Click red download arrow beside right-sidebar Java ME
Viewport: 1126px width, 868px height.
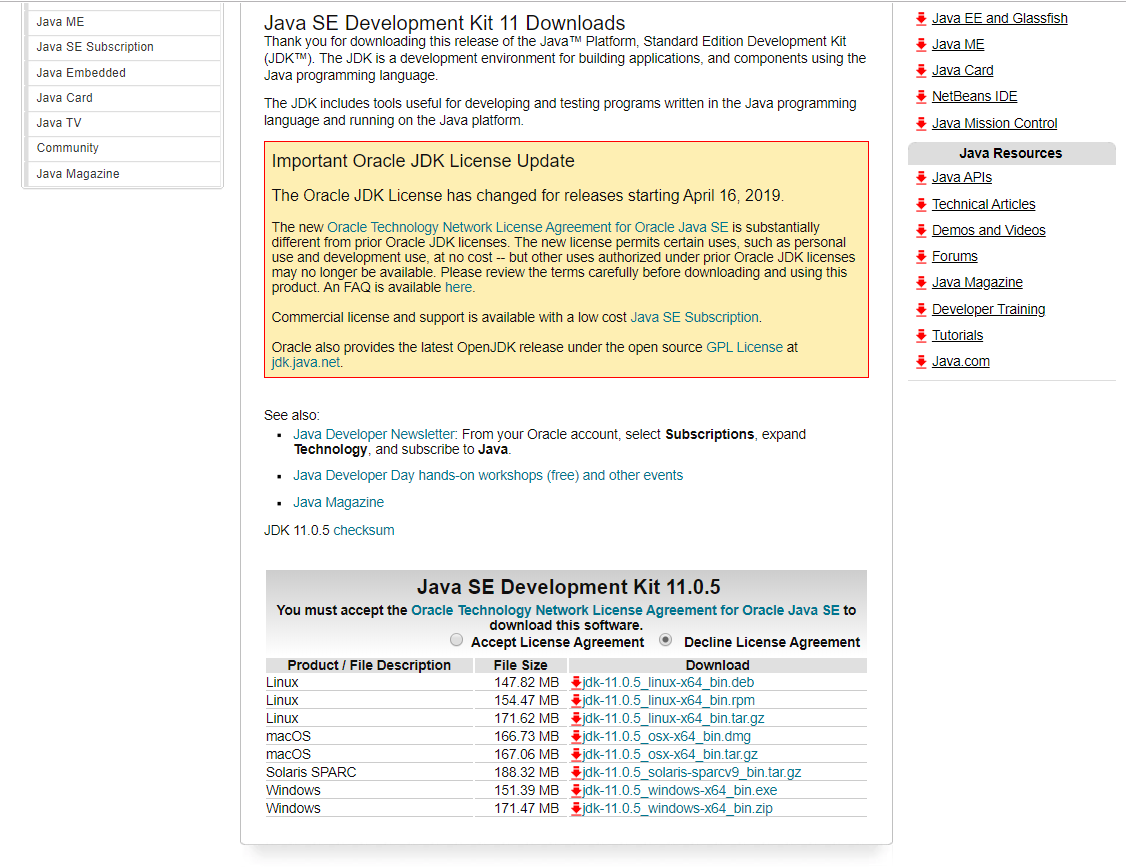pyautogui.click(x=921, y=45)
